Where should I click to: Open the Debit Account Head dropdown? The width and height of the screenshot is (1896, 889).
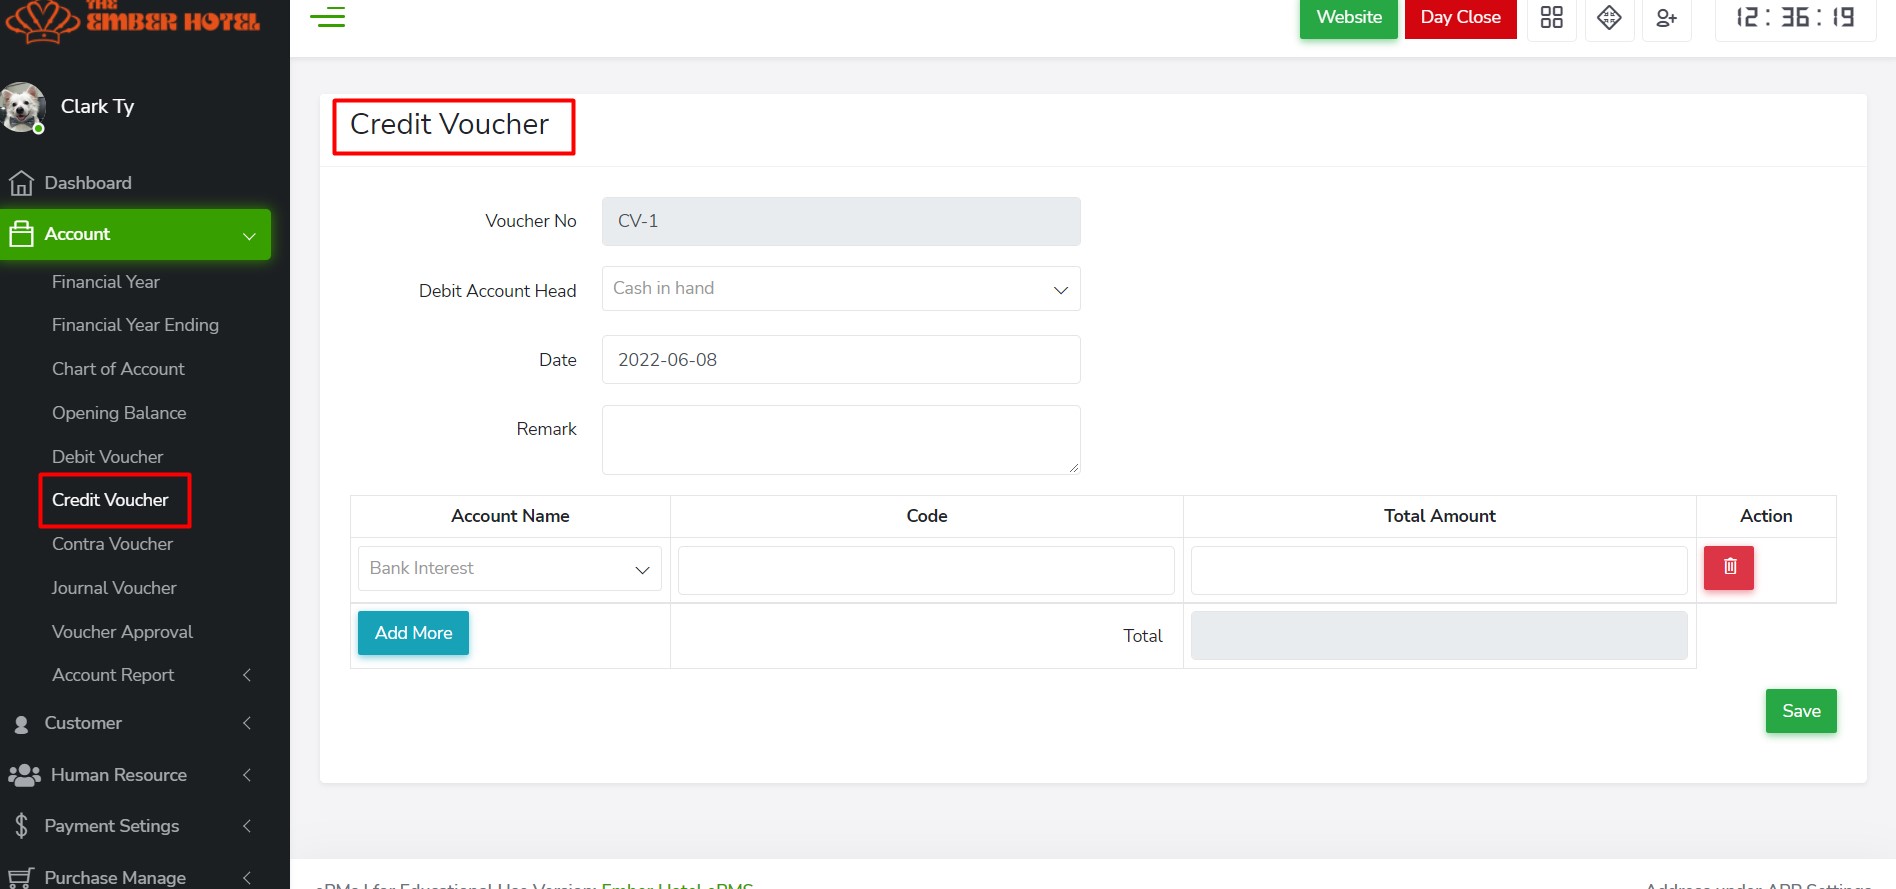pyautogui.click(x=840, y=289)
